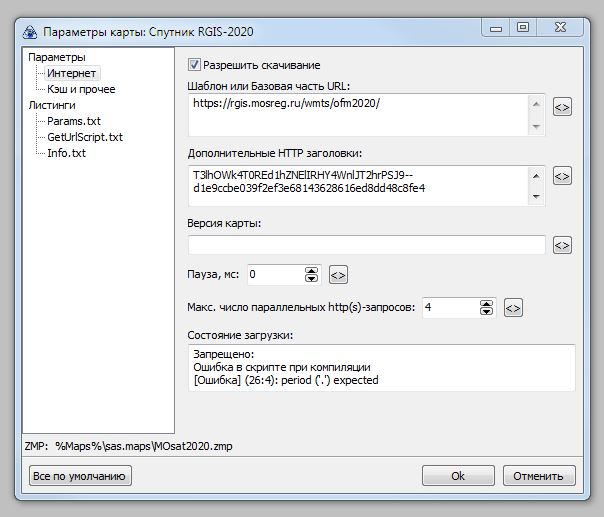Image resolution: width=604 pixels, height=517 pixels.
Task: Click the <> button next to URL template field
Action: coord(562,107)
